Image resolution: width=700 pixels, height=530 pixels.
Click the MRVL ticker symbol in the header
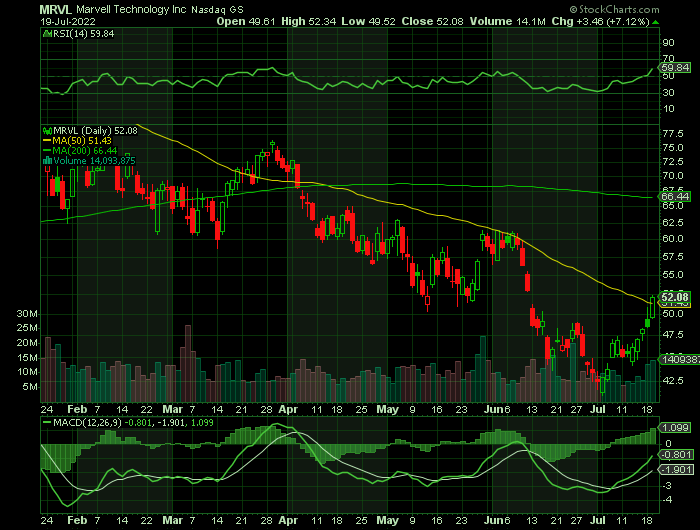[56, 9]
